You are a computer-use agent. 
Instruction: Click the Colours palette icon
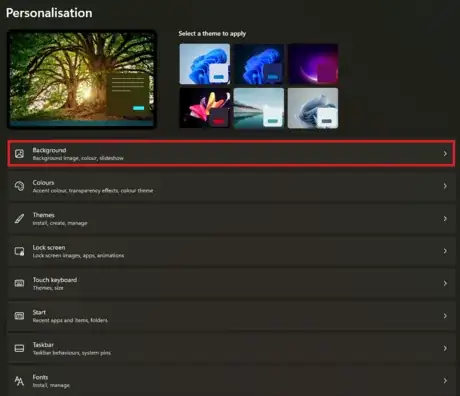(19, 186)
